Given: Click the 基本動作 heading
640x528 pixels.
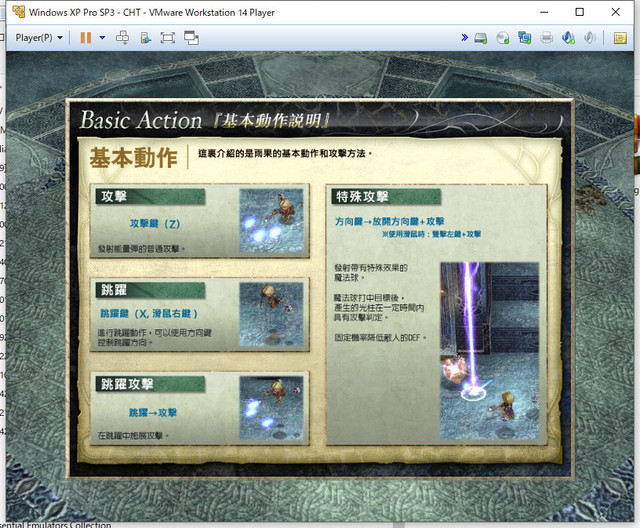Looking at the screenshot, I should click(133, 158).
